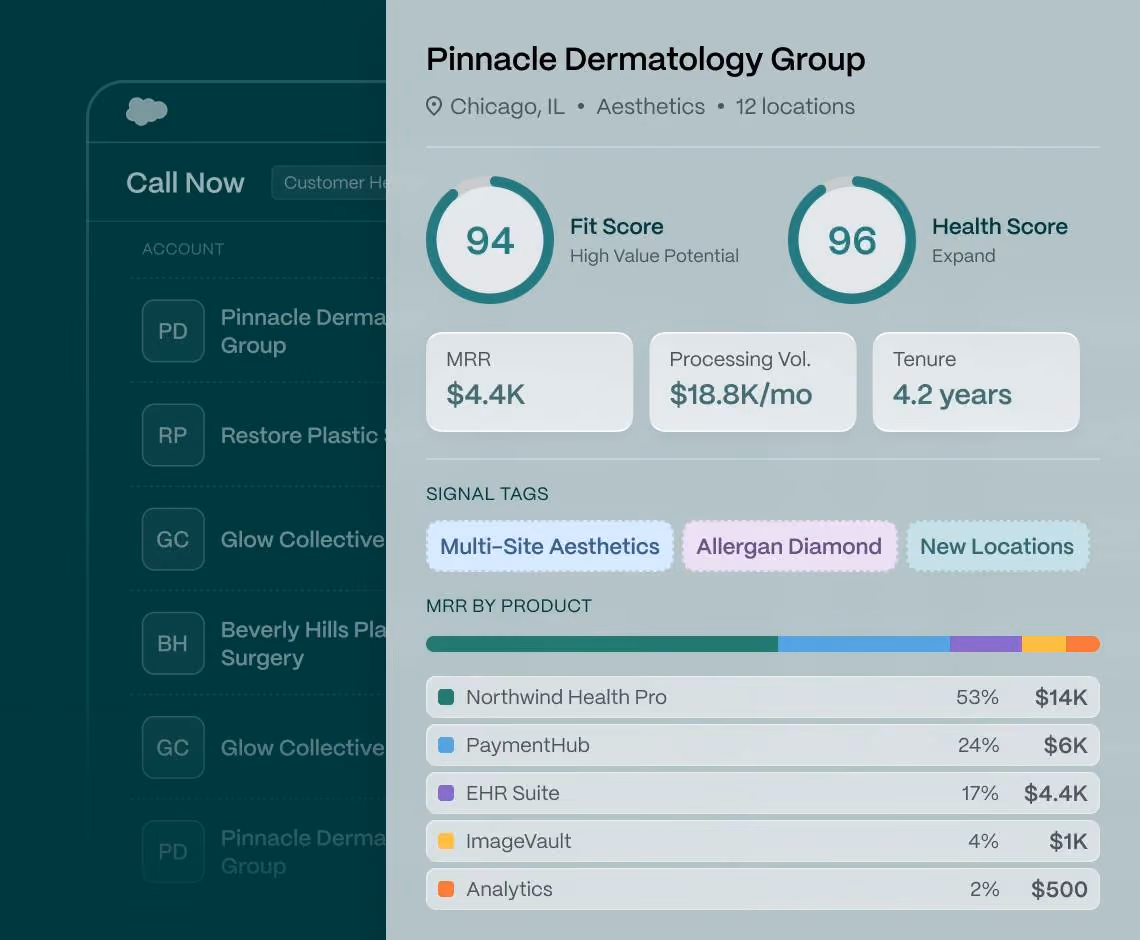Select the Analytics product row
The height and width of the screenshot is (940, 1140).
[763, 889]
